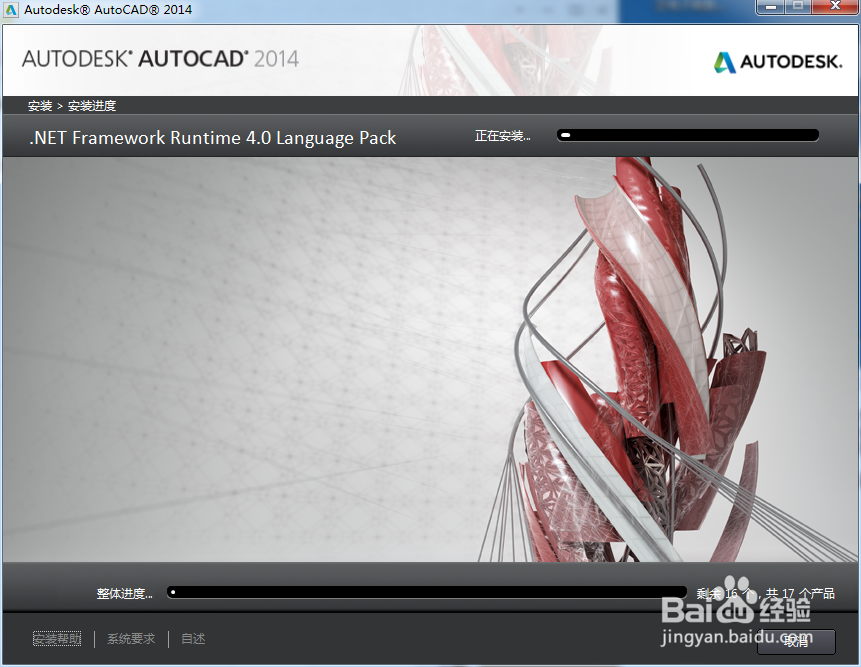The height and width of the screenshot is (667, 861).
Task: Click the 正在安装 component progress bar
Action: tap(688, 135)
